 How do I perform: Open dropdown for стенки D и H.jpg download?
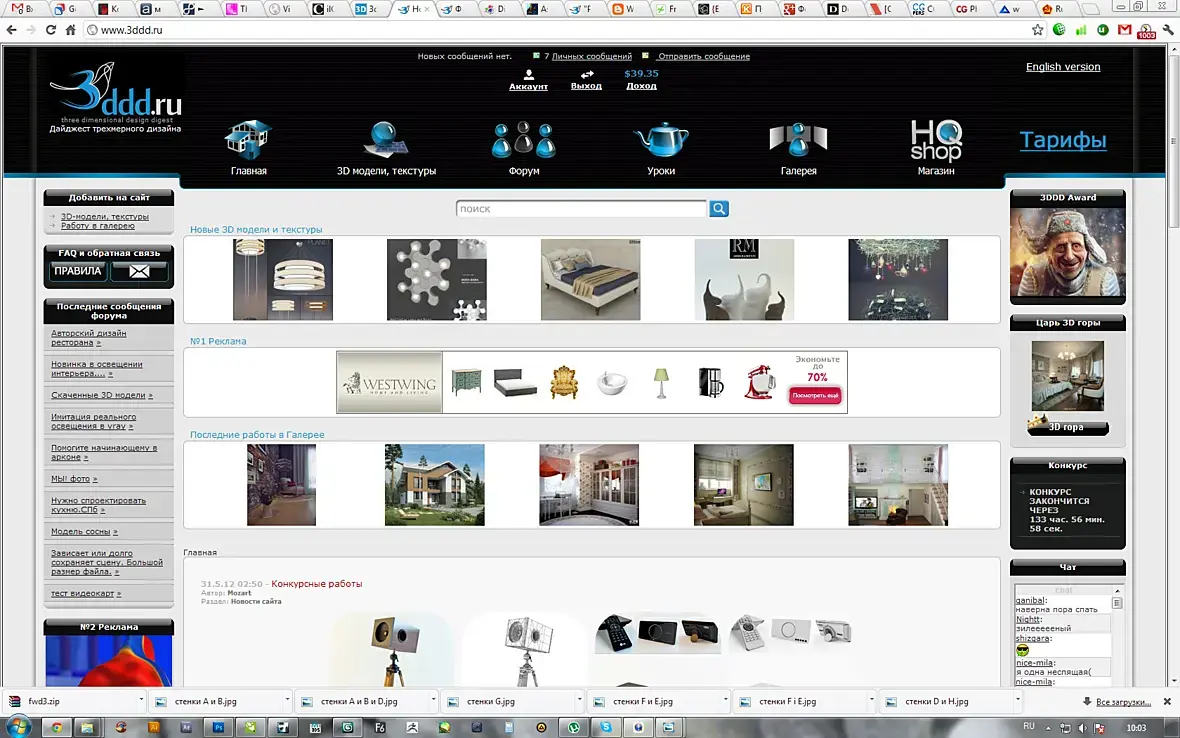click(x=1017, y=700)
